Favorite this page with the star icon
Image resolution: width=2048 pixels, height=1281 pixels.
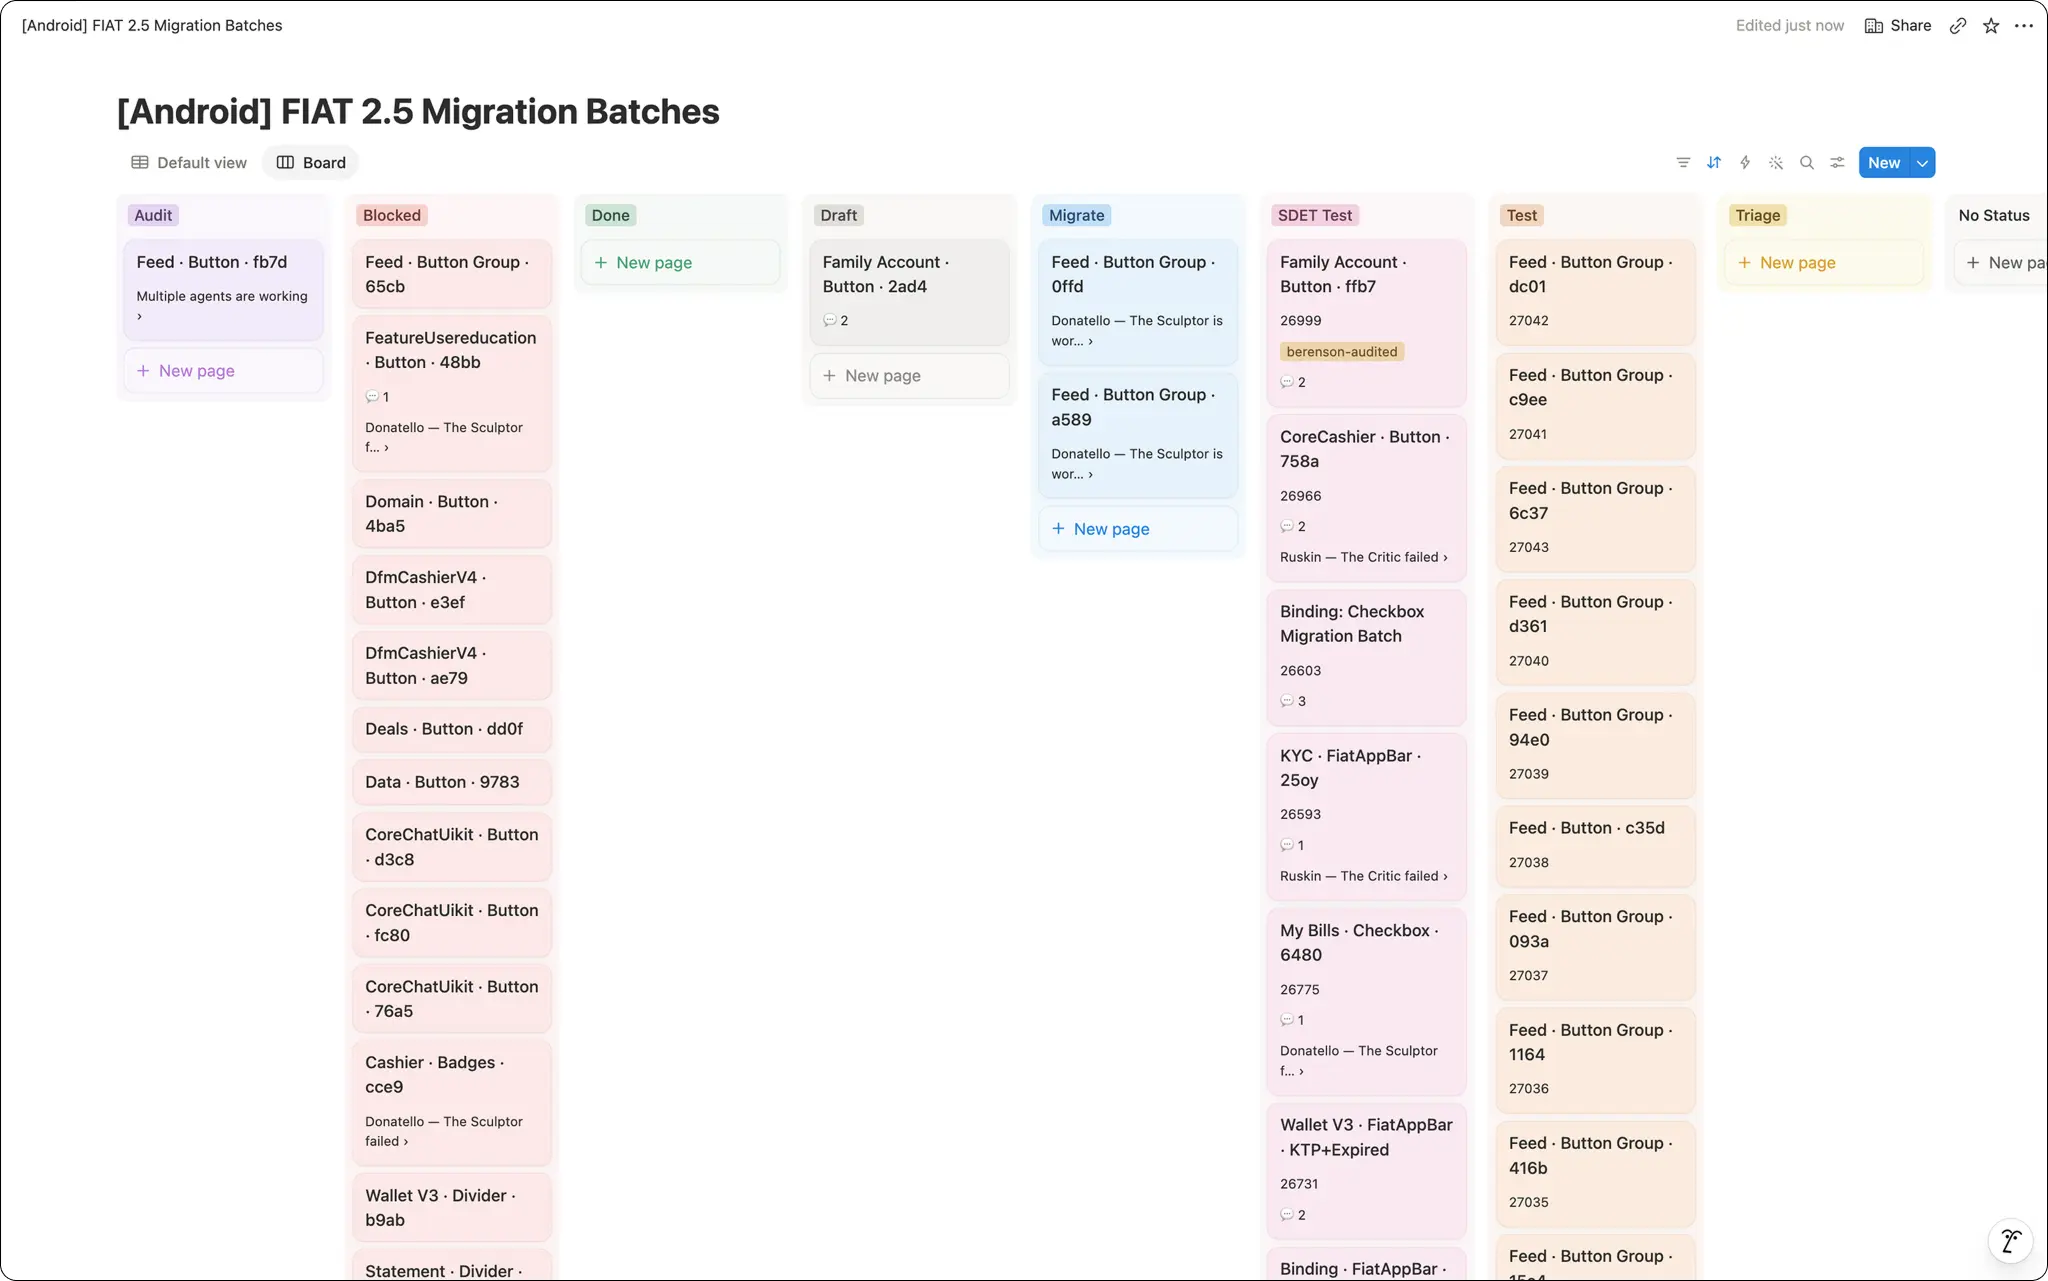click(1991, 26)
